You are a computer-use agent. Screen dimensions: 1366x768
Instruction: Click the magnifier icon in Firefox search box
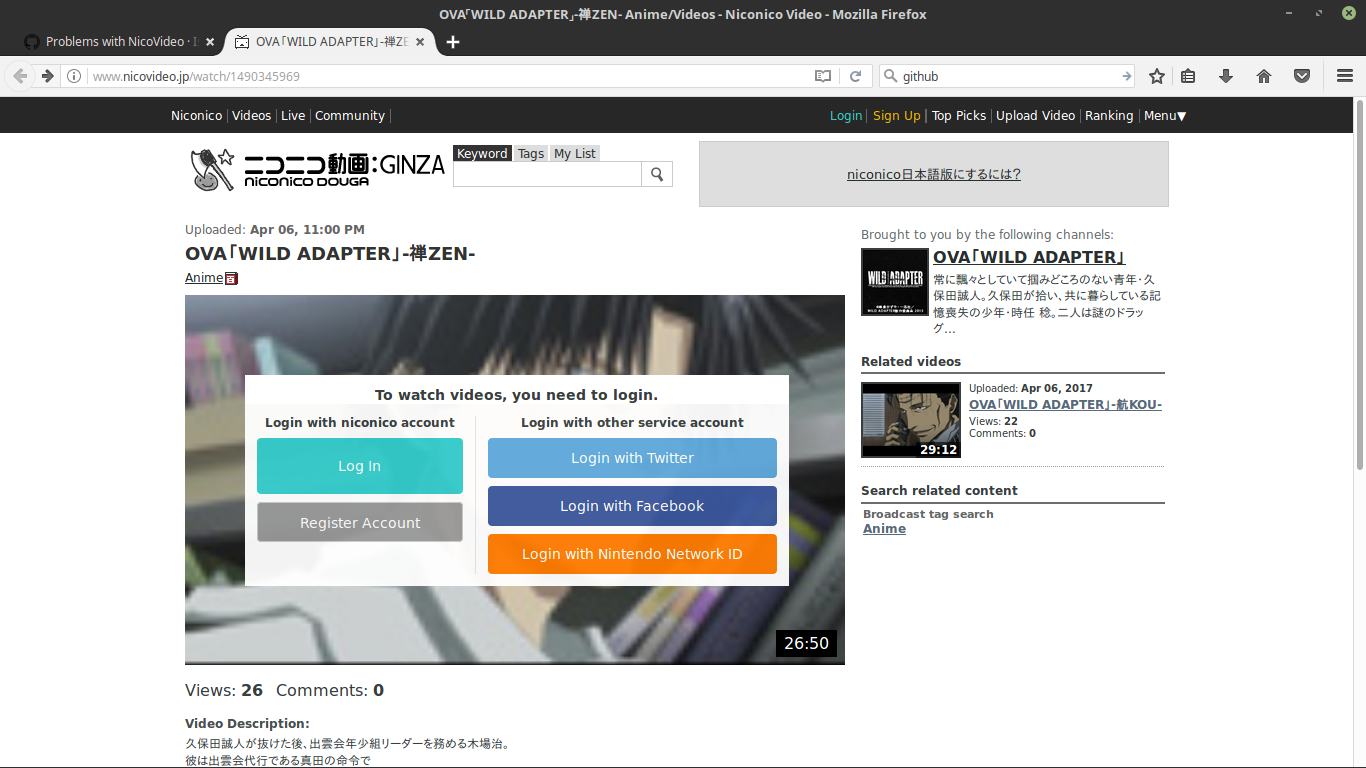(x=890, y=76)
